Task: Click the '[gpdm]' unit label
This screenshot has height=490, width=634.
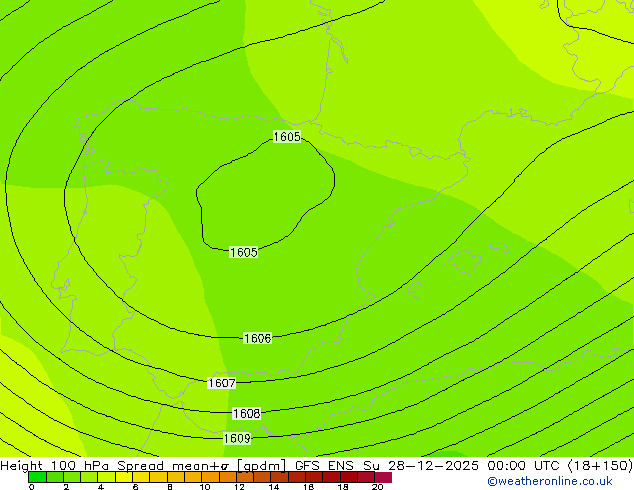Action: click(x=261, y=466)
